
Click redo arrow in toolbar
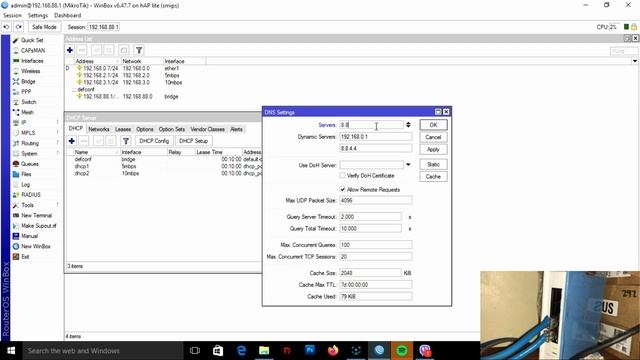(x=19, y=27)
